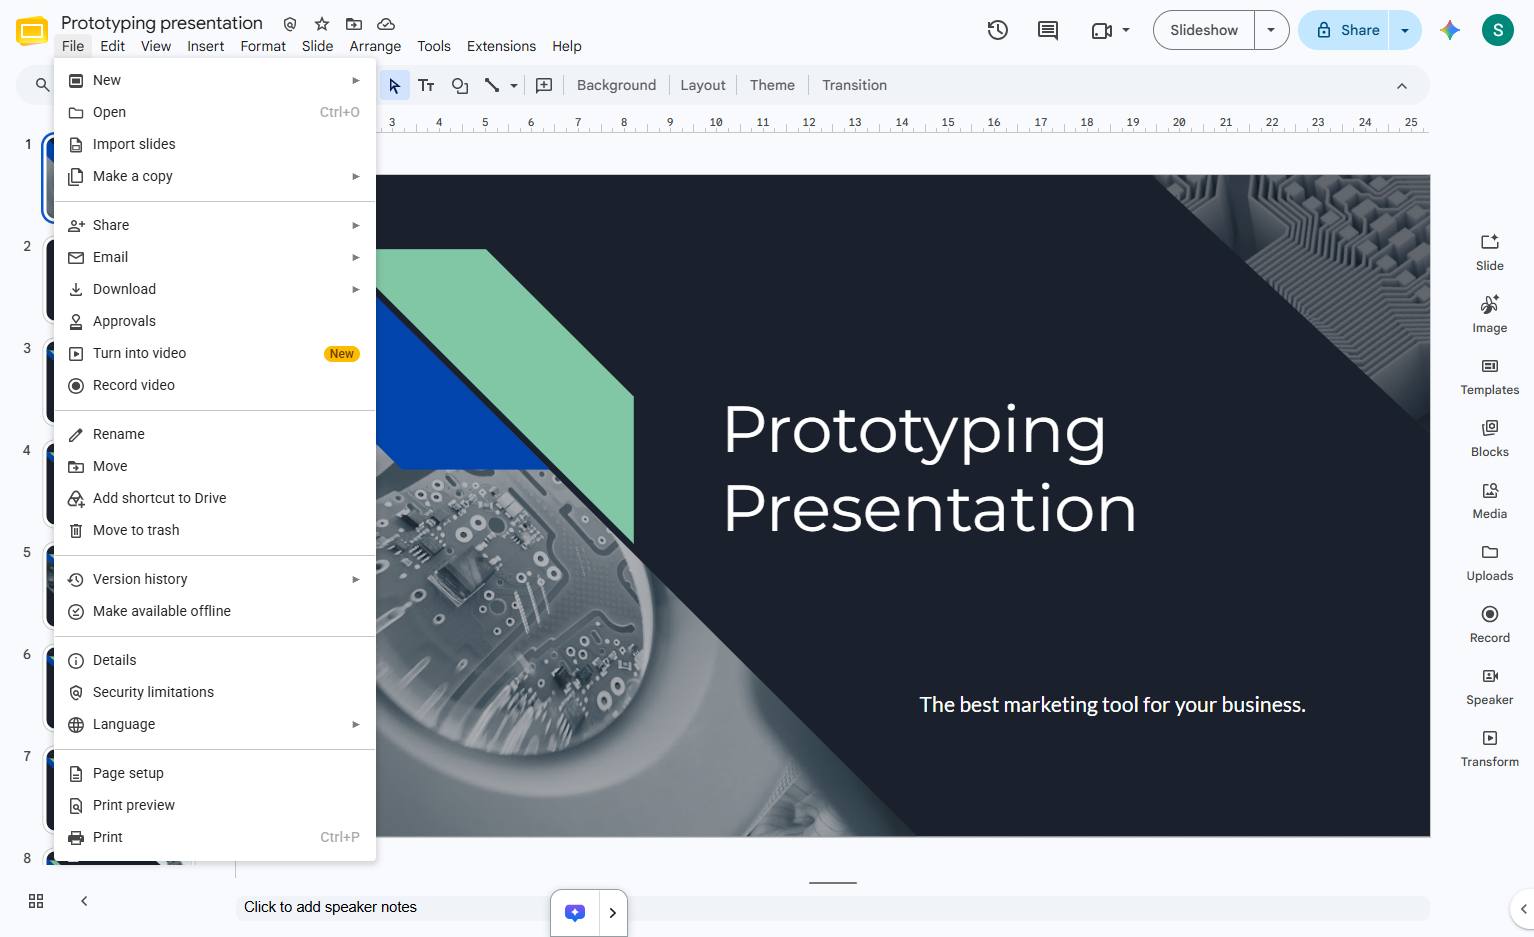The height and width of the screenshot is (937, 1534).
Task: Star the Prototyping presentation document
Action: pyautogui.click(x=322, y=23)
